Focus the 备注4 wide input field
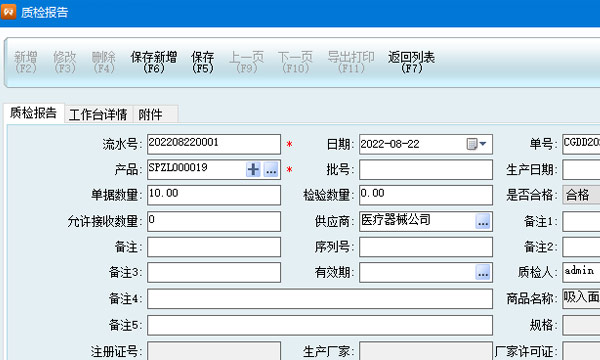Image resolution: width=600 pixels, height=360 pixels. tap(320, 298)
